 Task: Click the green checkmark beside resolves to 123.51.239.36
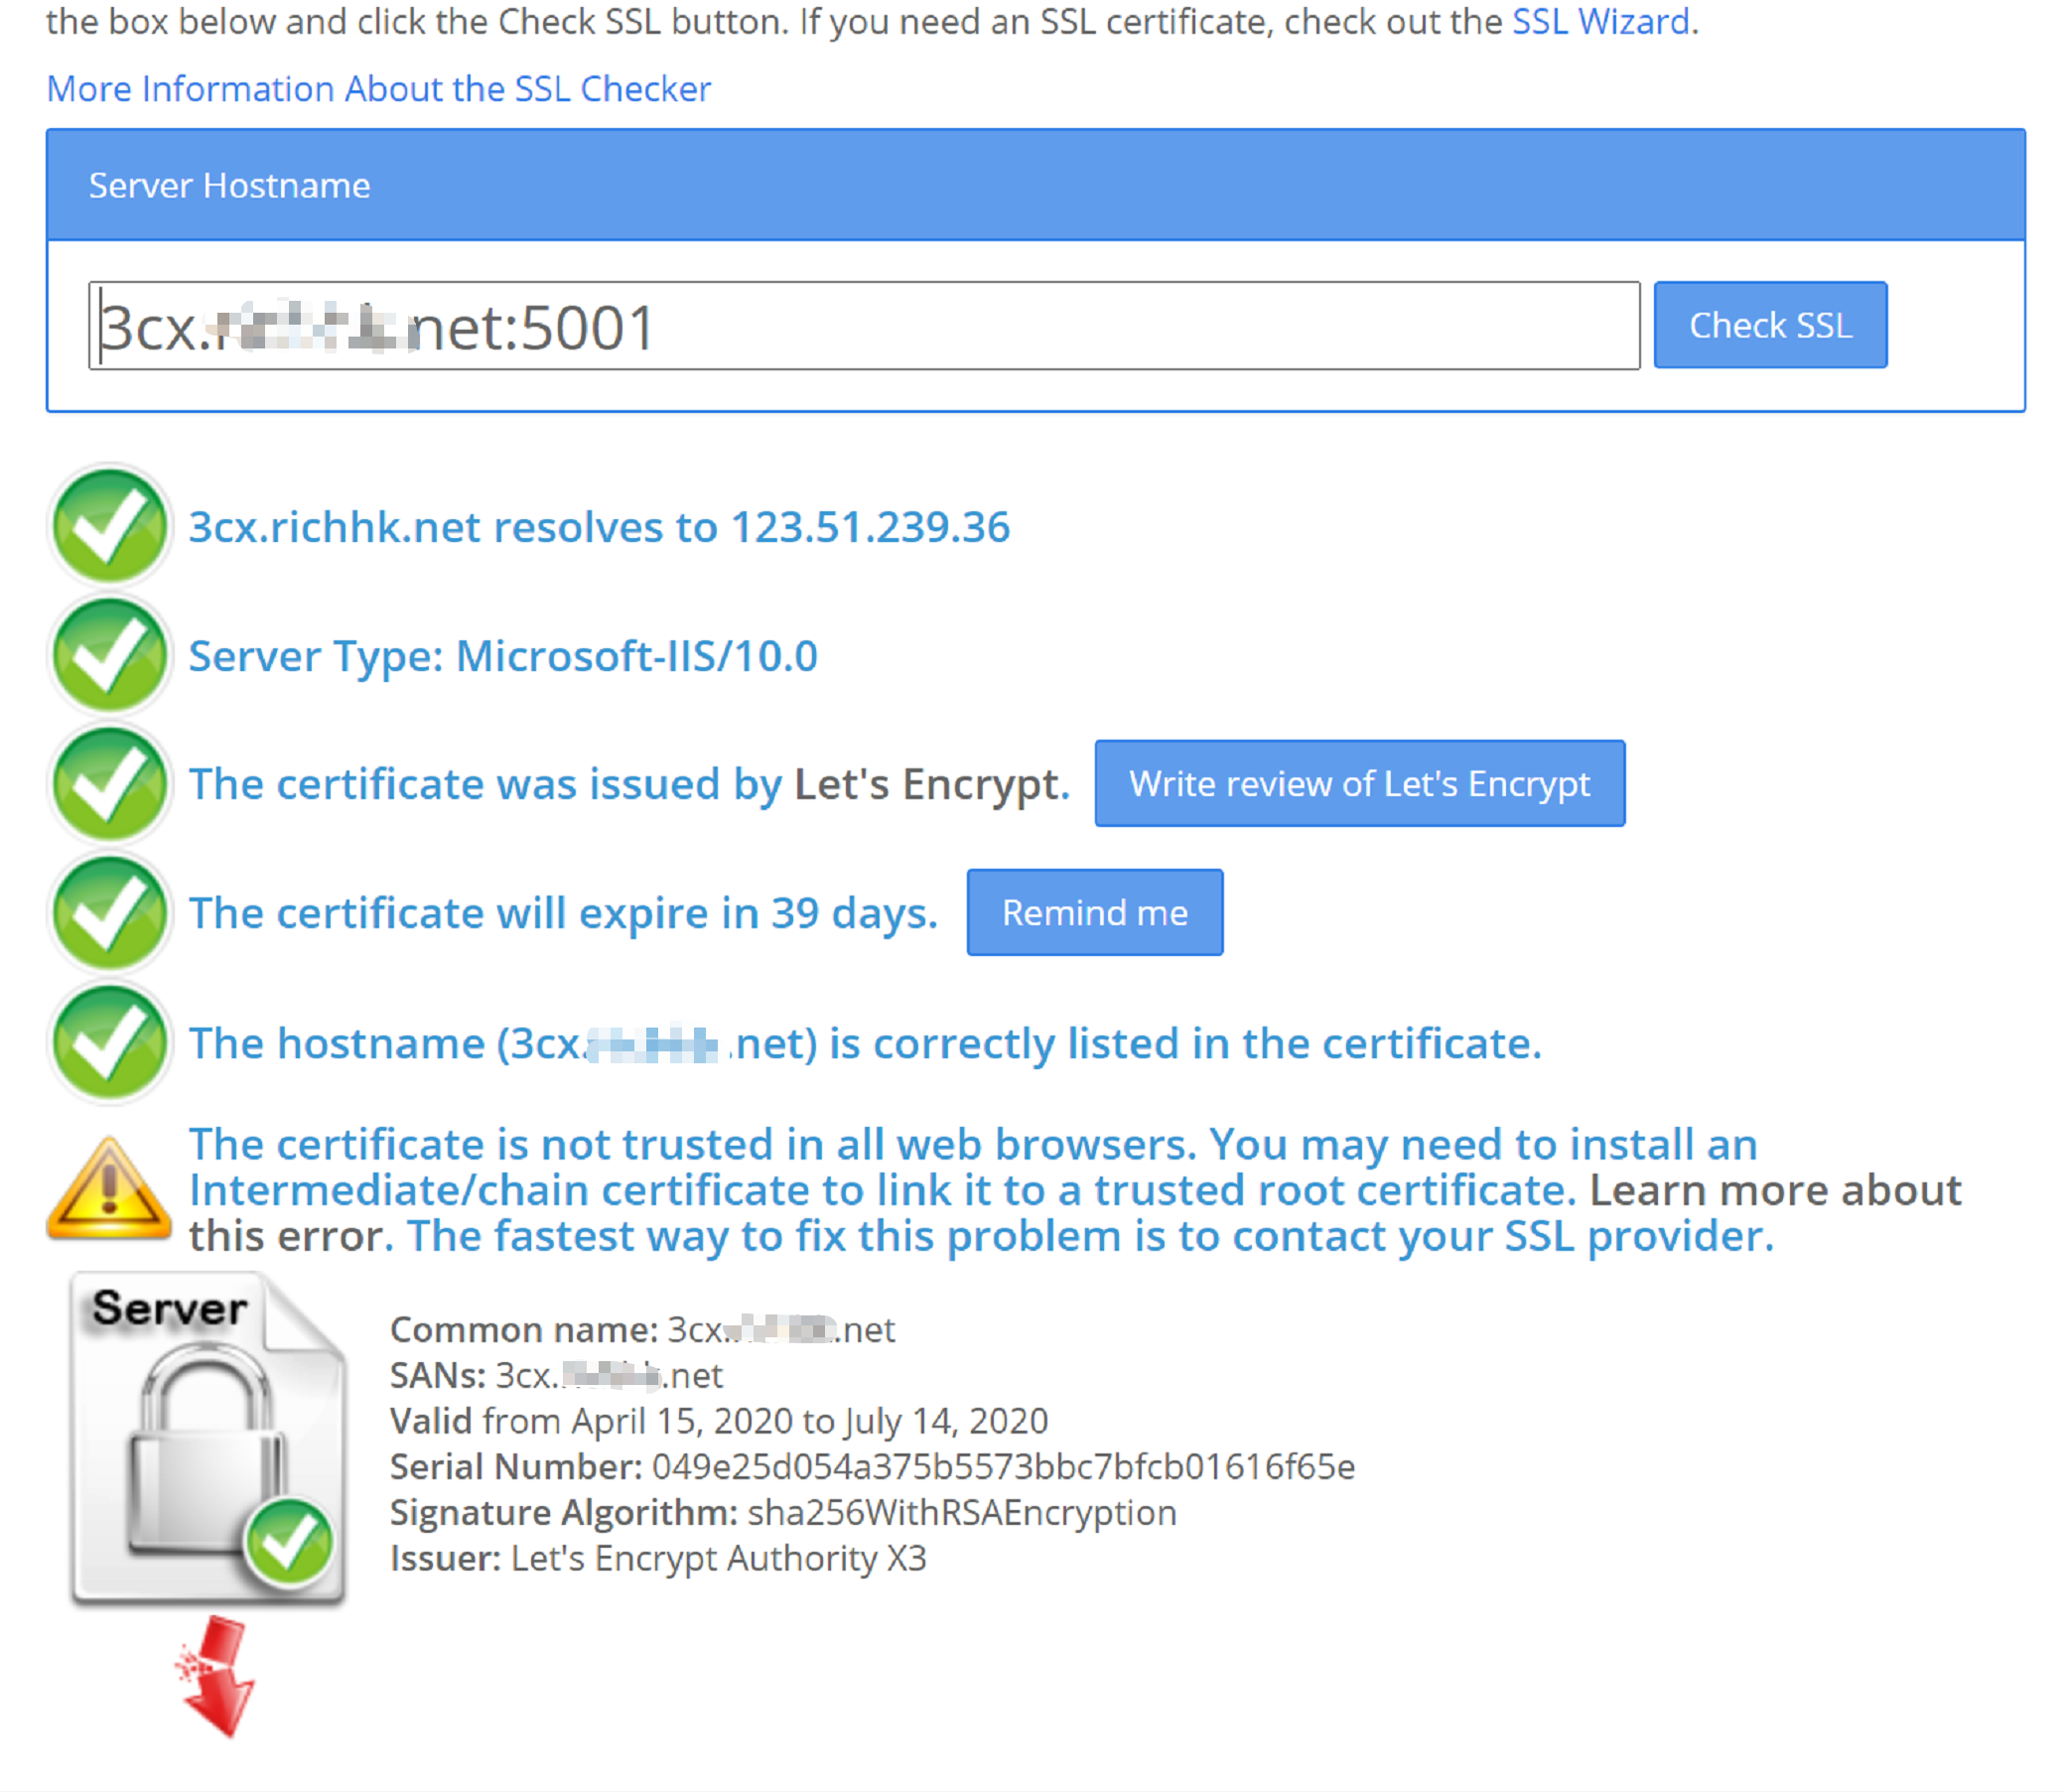[110, 527]
